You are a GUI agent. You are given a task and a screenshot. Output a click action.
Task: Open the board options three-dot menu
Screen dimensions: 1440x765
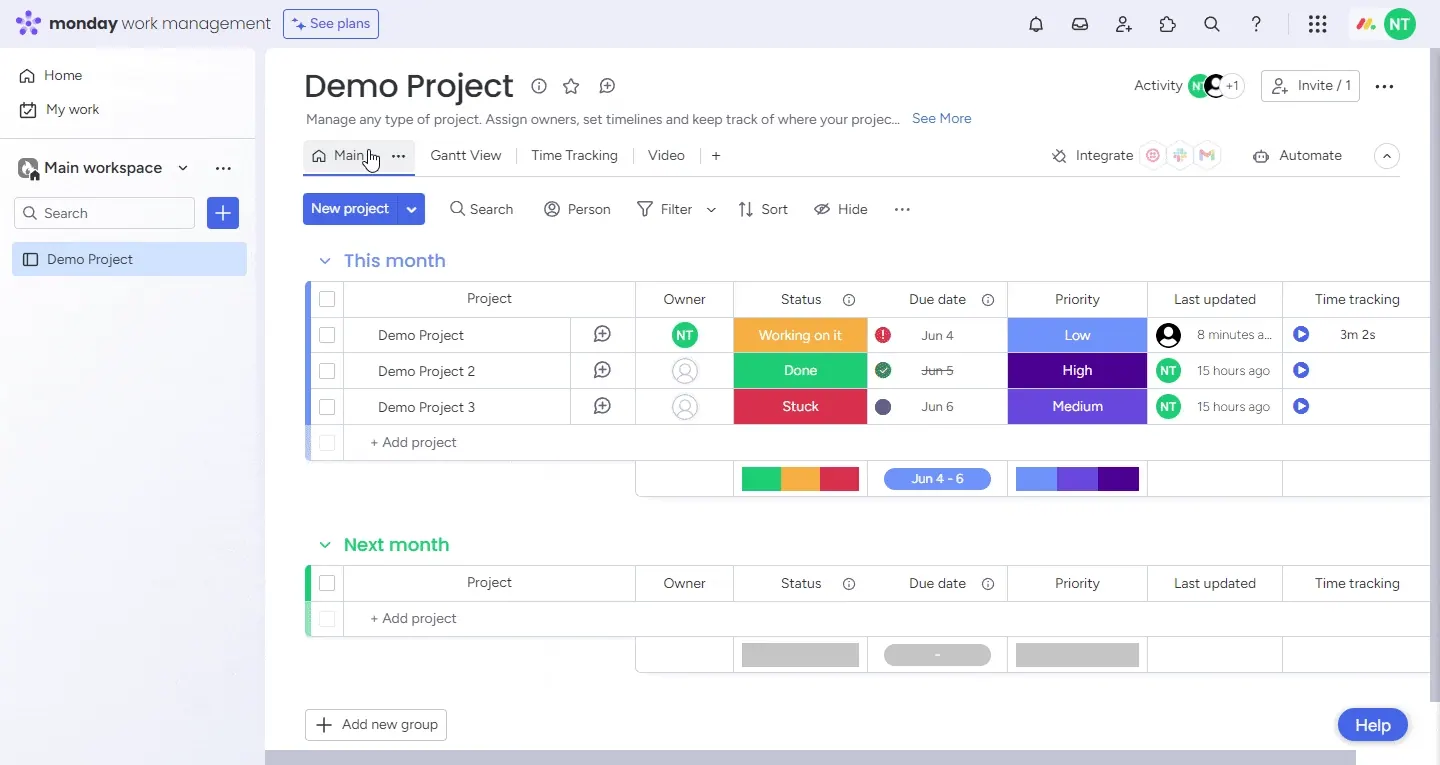[1384, 86]
